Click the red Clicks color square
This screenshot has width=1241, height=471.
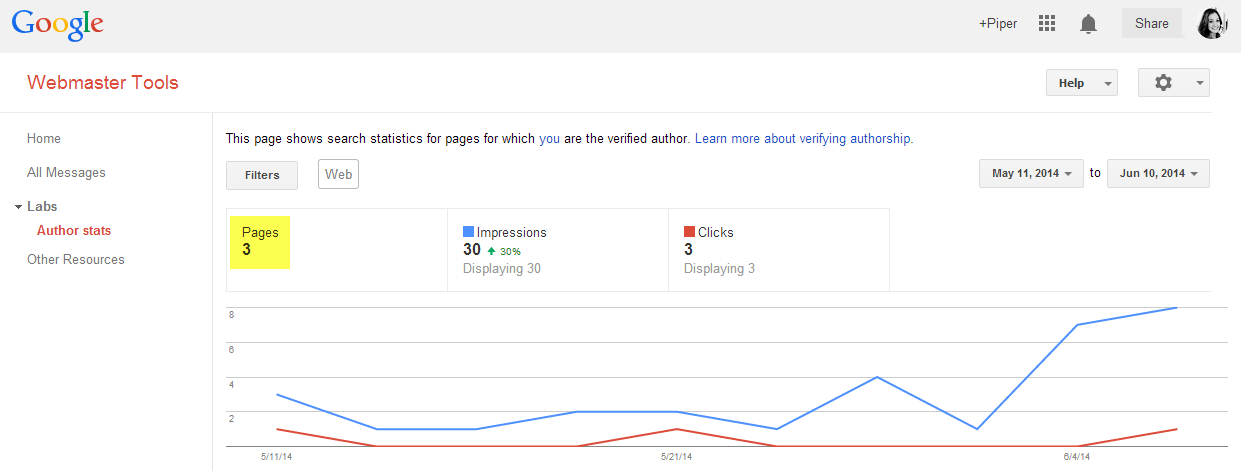pyautogui.click(x=690, y=232)
